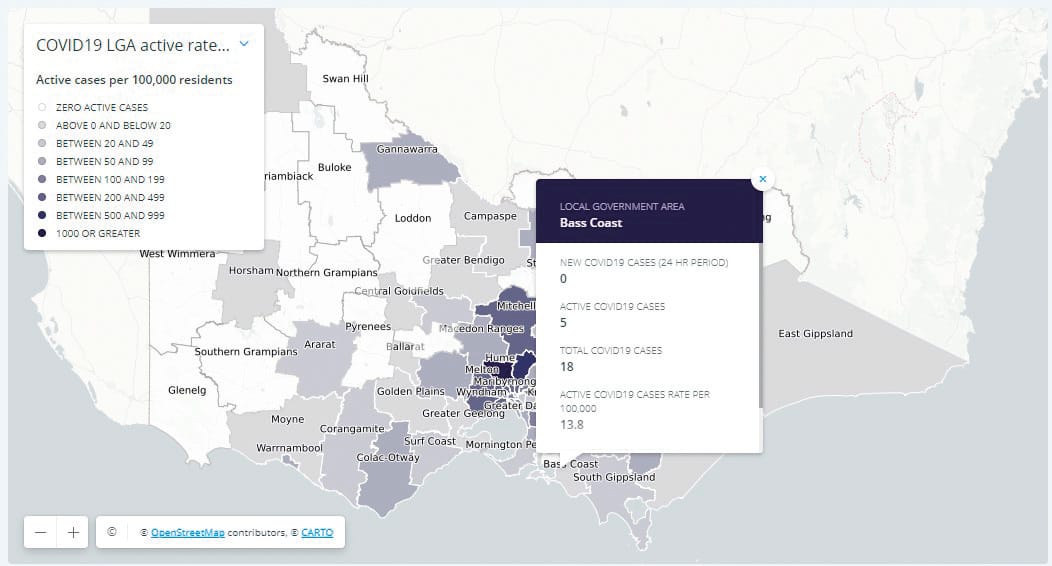Click the popup's vertical scrollbar

761,325
